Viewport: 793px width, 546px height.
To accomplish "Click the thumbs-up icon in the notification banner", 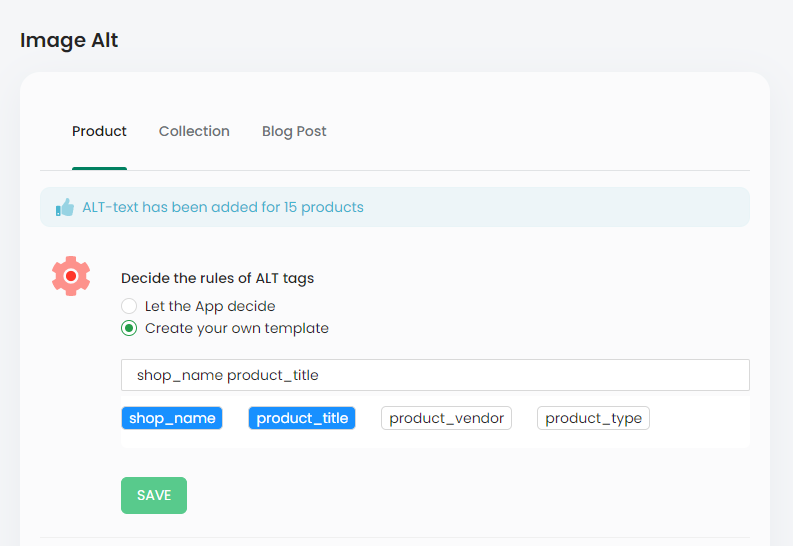I will pyautogui.click(x=65, y=207).
